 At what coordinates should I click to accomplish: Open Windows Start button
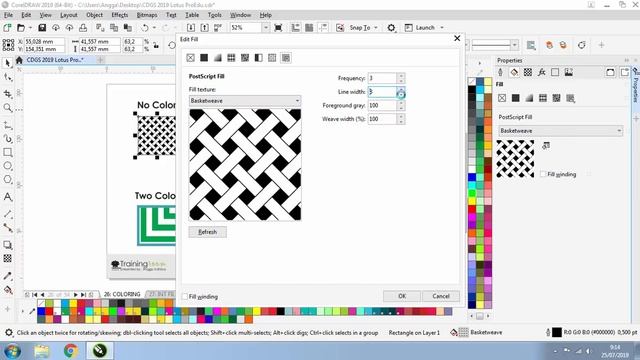[12, 351]
